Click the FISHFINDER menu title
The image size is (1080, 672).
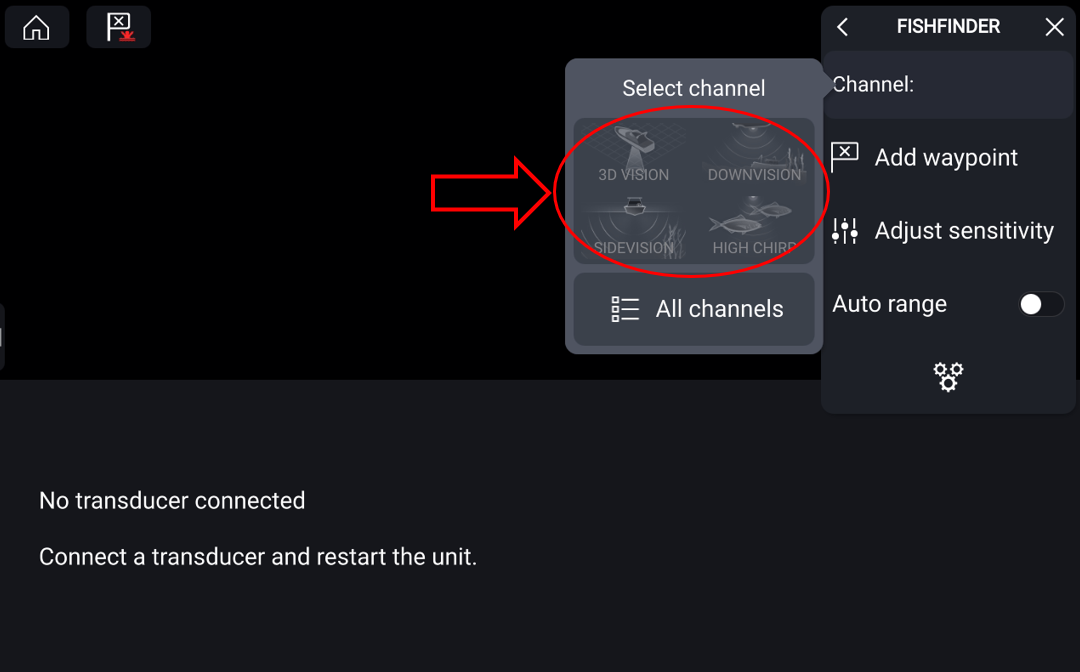(948, 27)
